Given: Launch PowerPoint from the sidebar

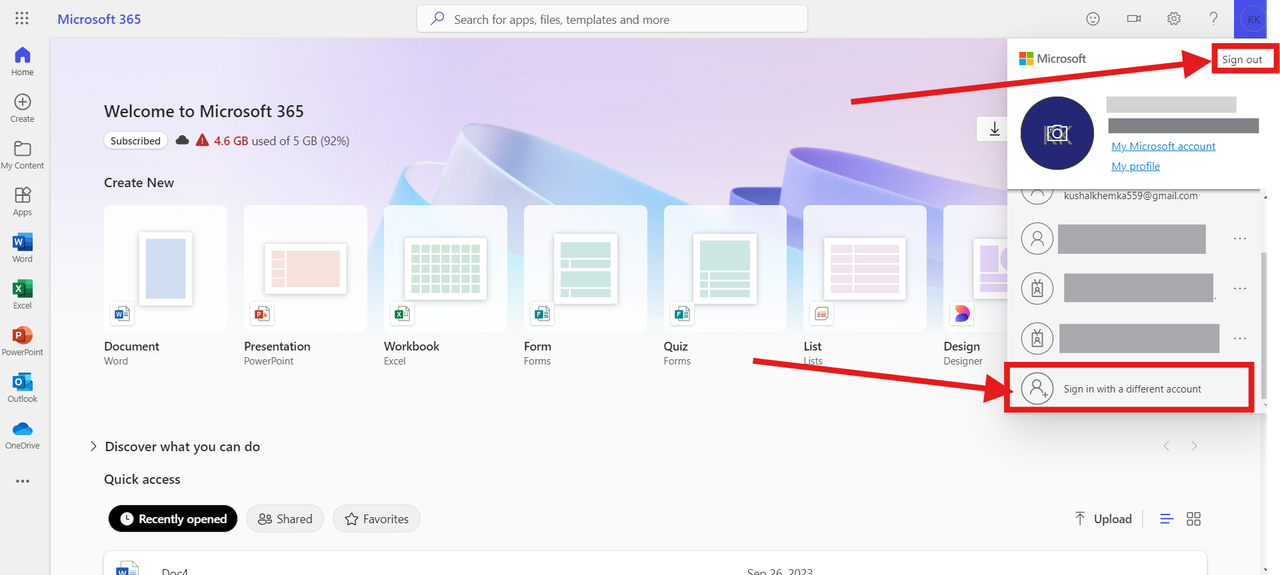Looking at the screenshot, I should coord(22,341).
